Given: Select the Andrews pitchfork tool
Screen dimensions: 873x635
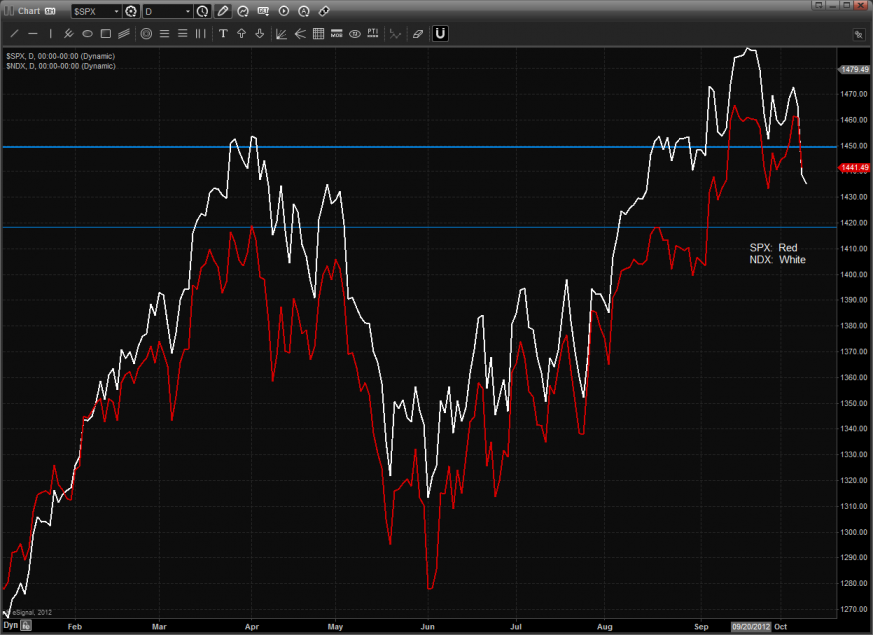Looking at the screenshot, I should (x=68, y=34).
